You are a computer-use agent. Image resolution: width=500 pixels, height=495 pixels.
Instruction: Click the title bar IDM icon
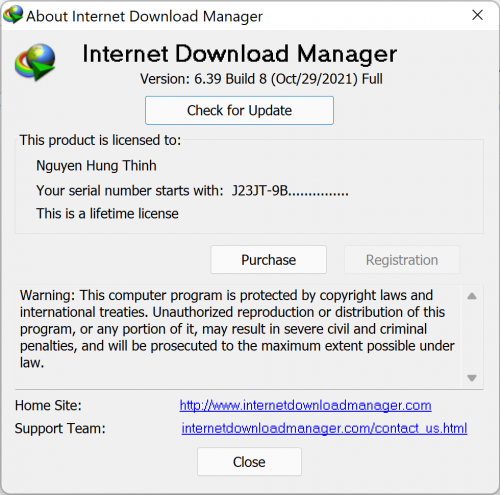tap(13, 15)
